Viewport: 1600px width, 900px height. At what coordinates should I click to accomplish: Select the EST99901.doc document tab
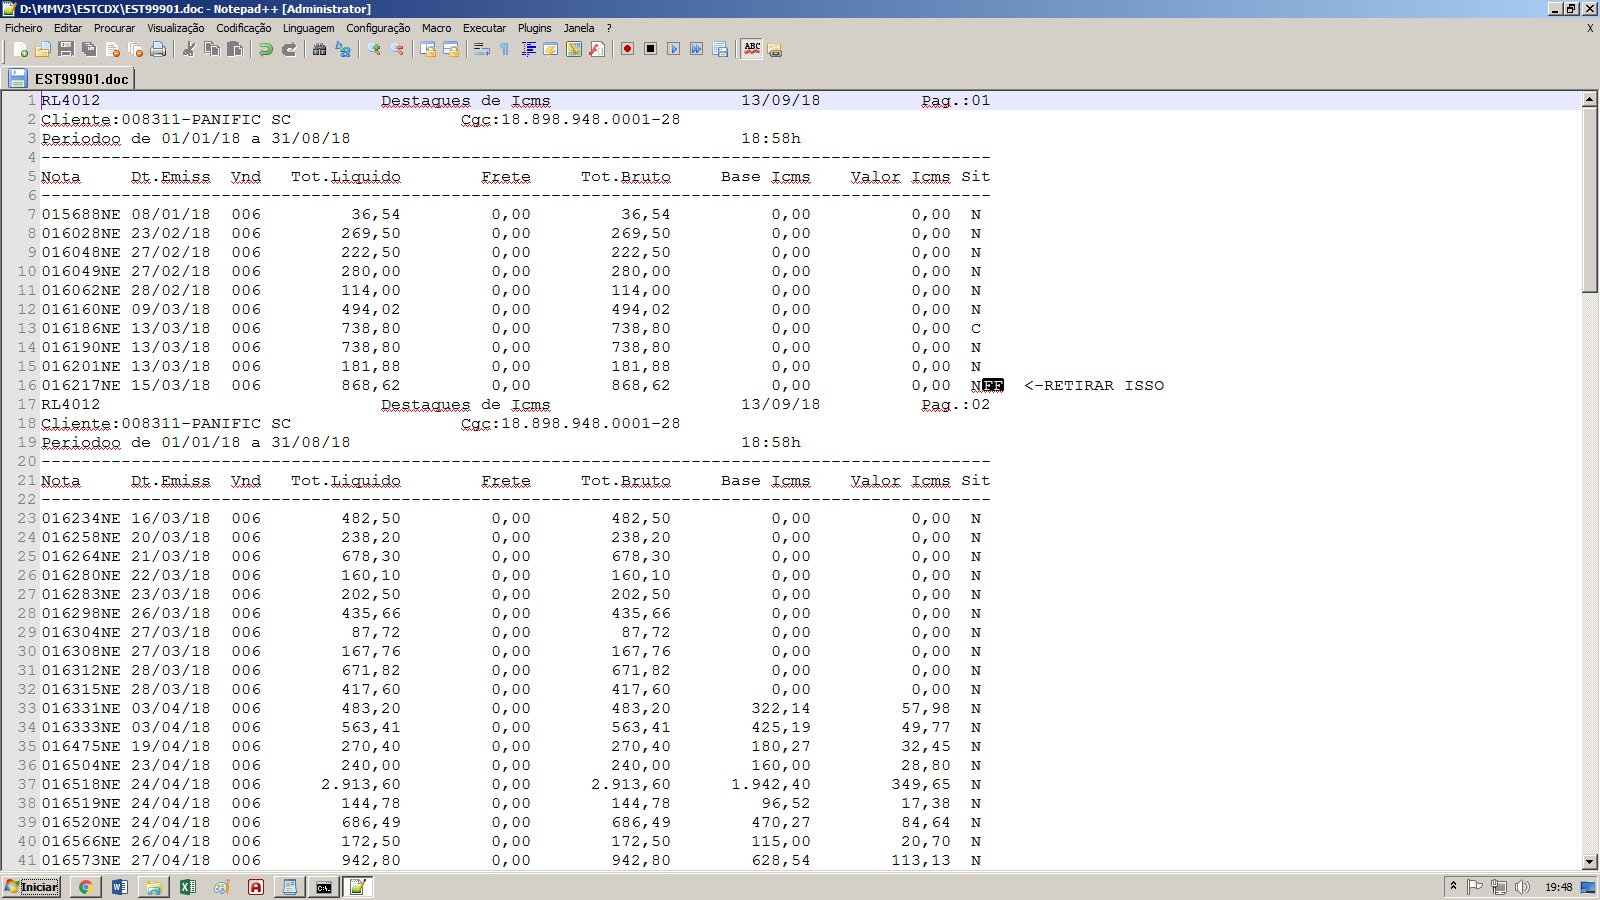(x=70, y=78)
